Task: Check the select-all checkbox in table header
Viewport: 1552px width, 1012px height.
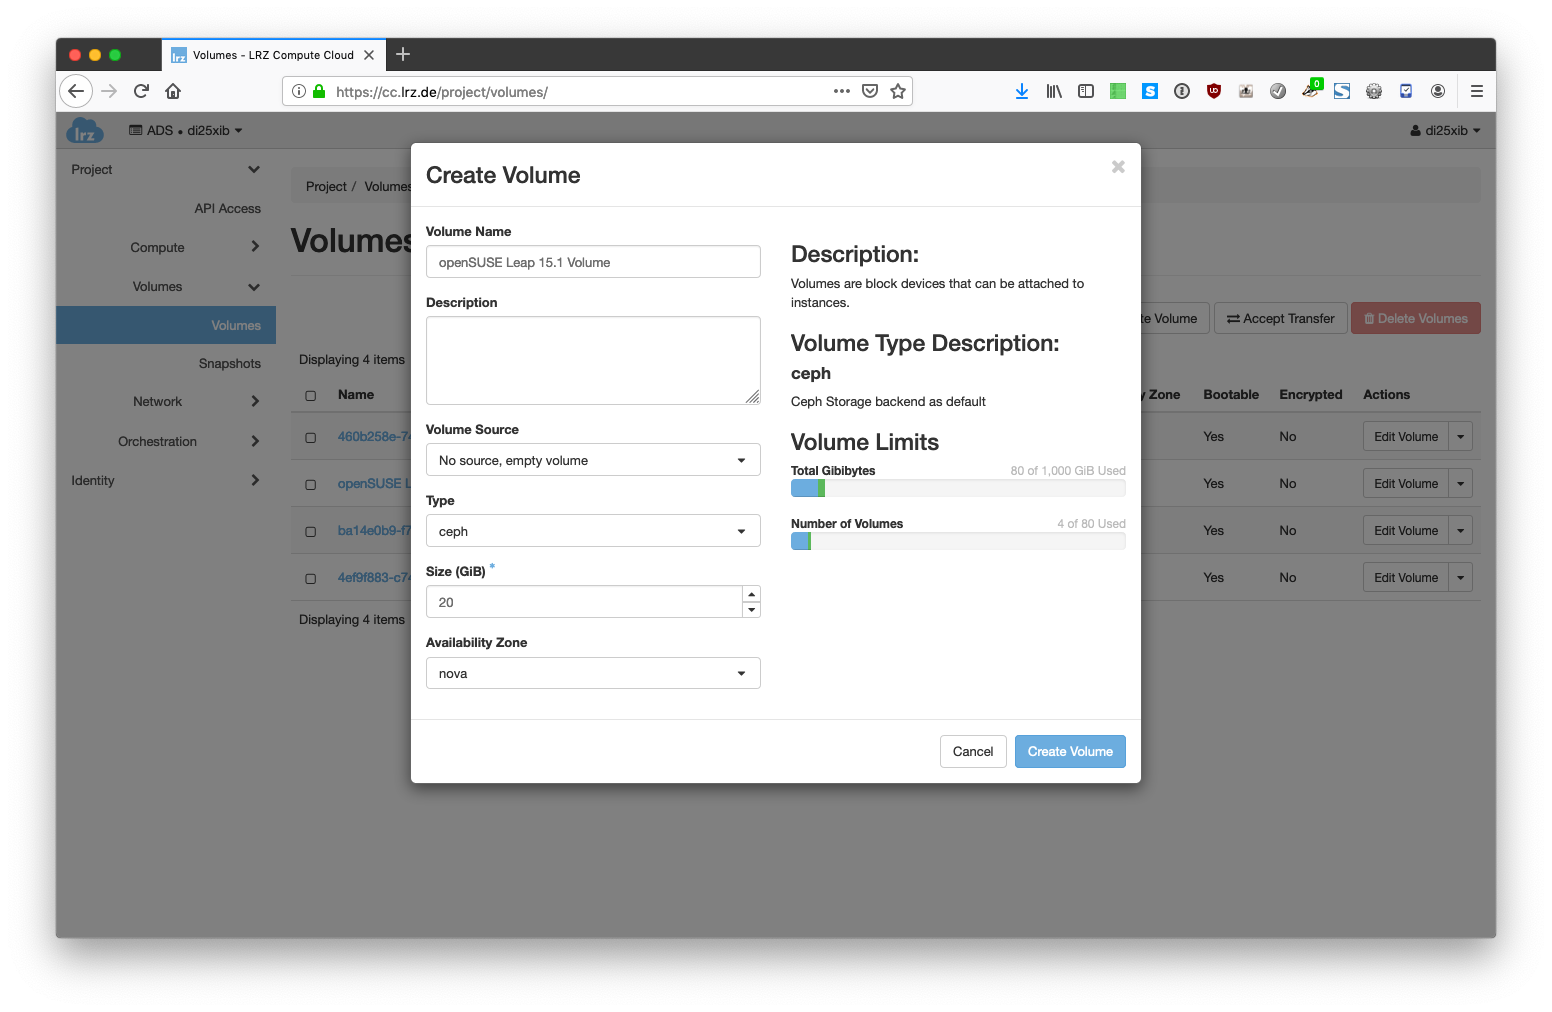Action: coord(311,396)
